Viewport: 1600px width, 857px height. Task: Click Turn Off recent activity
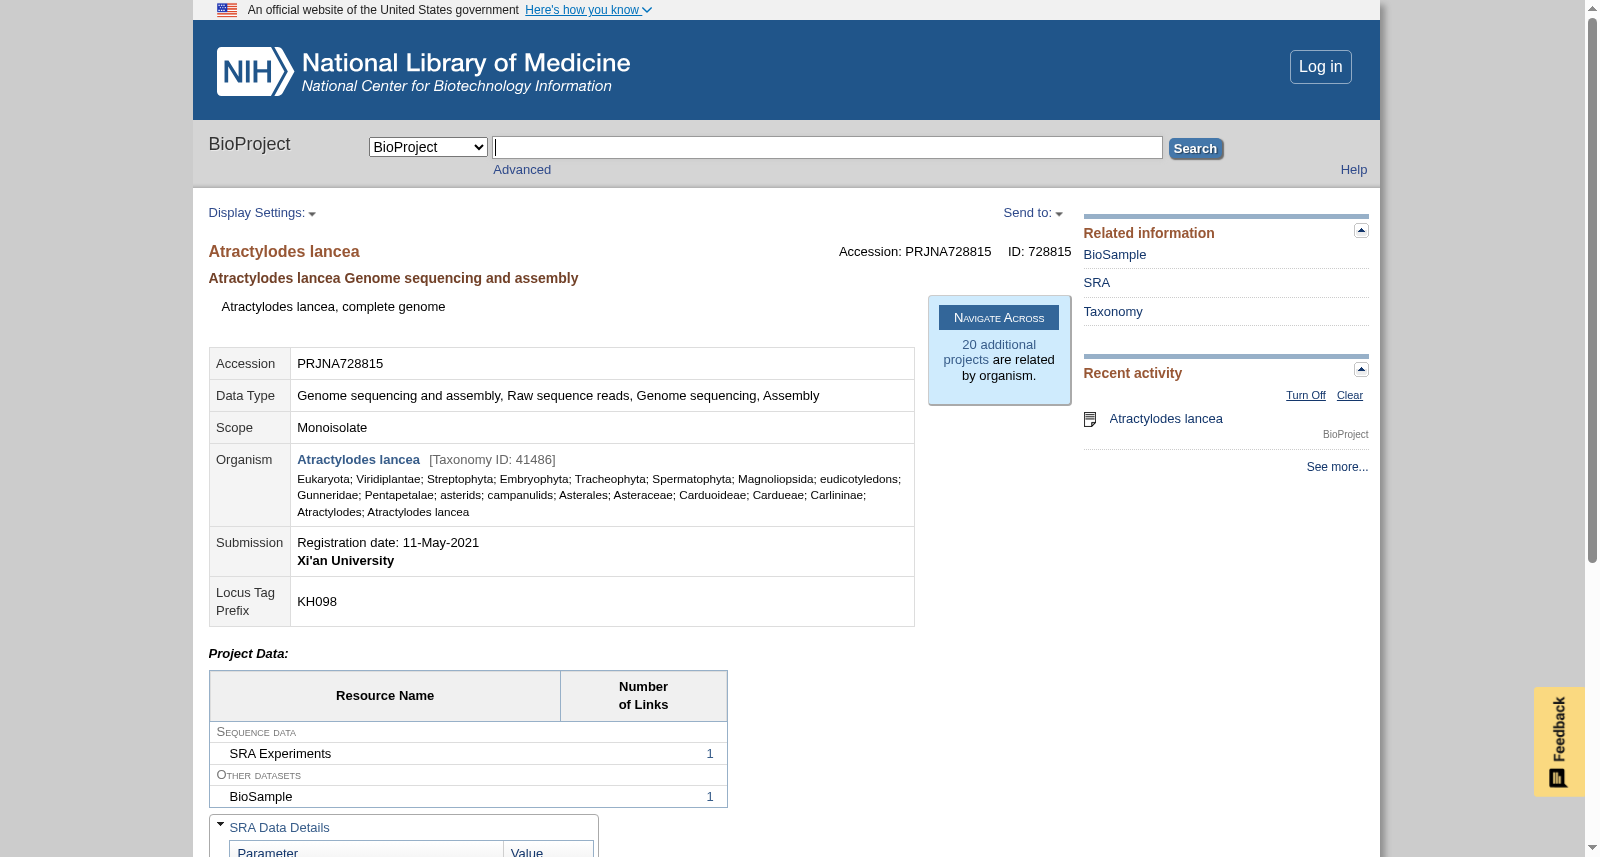pos(1306,396)
